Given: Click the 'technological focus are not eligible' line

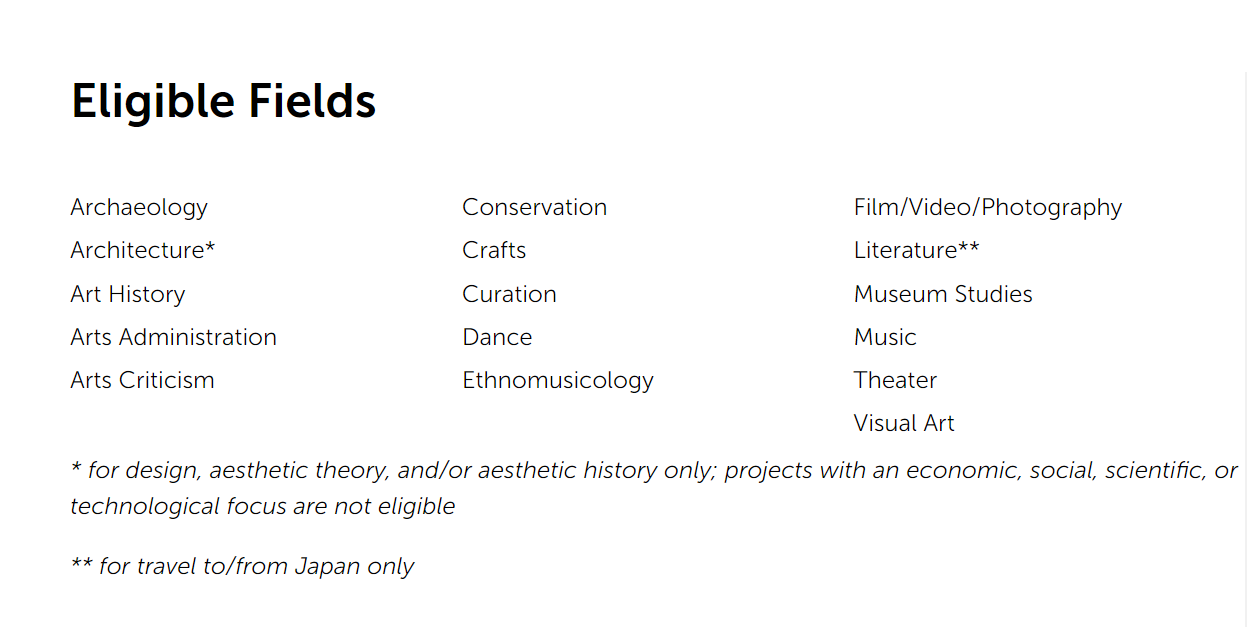Looking at the screenshot, I should click(x=263, y=507).
